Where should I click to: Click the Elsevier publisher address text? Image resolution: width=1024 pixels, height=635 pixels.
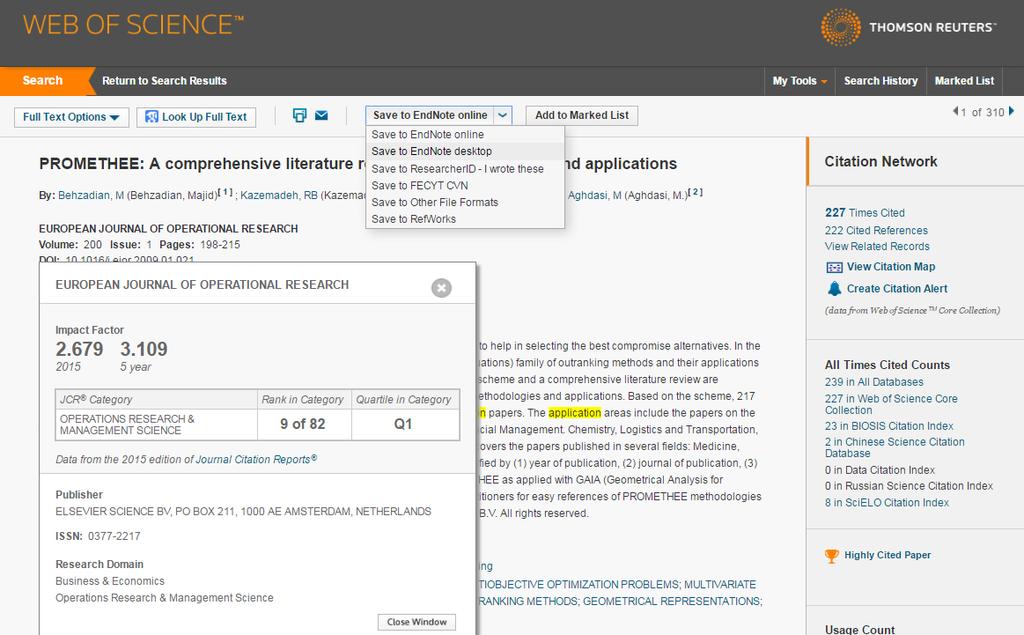[243, 512]
